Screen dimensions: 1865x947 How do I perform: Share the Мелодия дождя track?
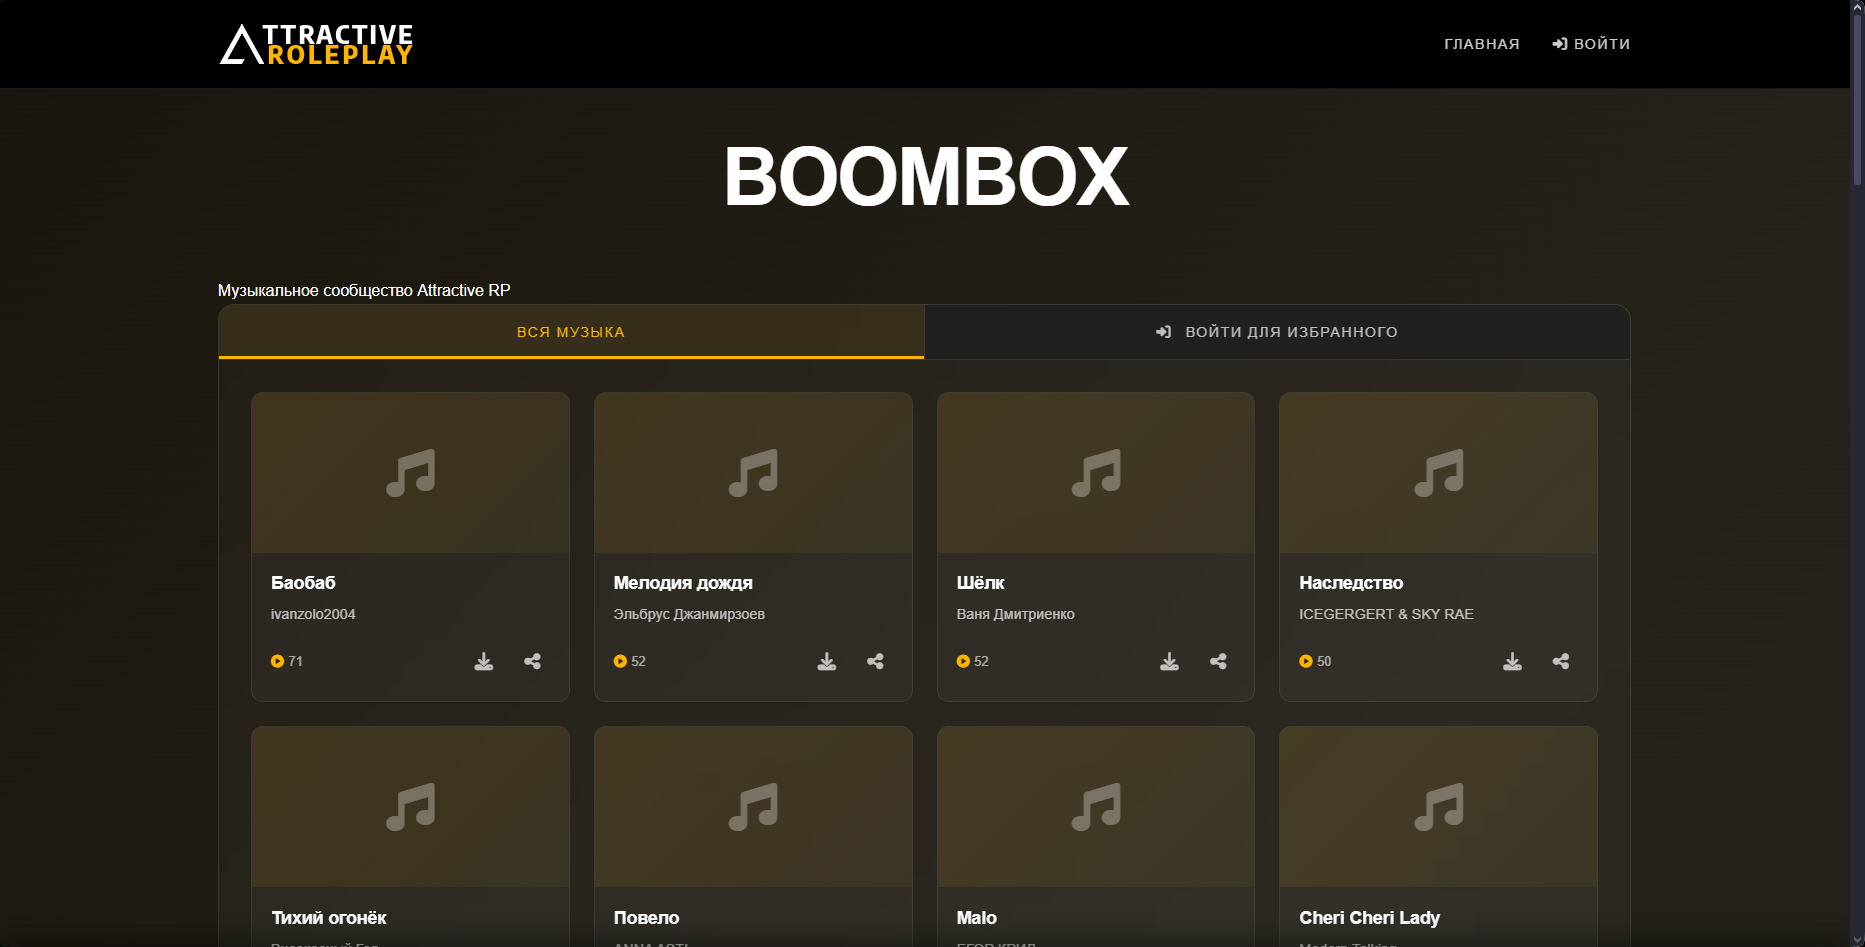point(876,661)
